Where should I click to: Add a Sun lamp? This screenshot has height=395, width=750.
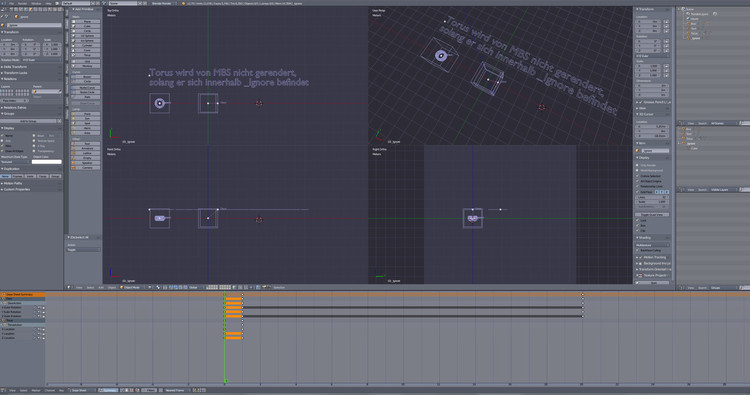pos(86,118)
